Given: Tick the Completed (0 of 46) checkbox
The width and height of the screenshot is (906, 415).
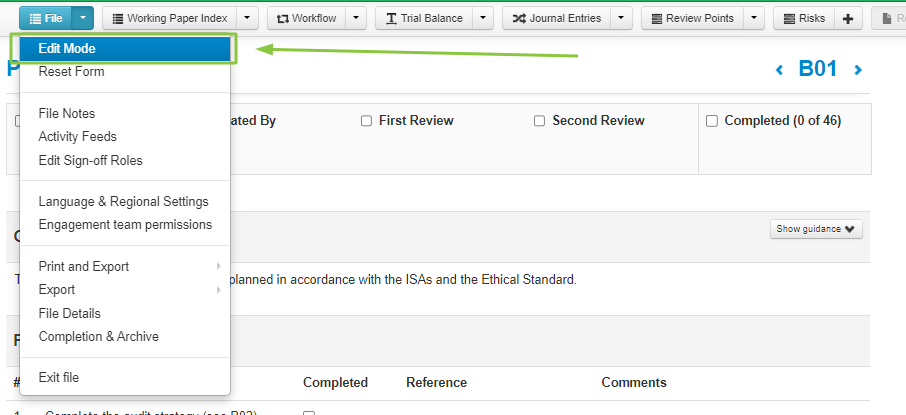Looking at the screenshot, I should (x=712, y=121).
